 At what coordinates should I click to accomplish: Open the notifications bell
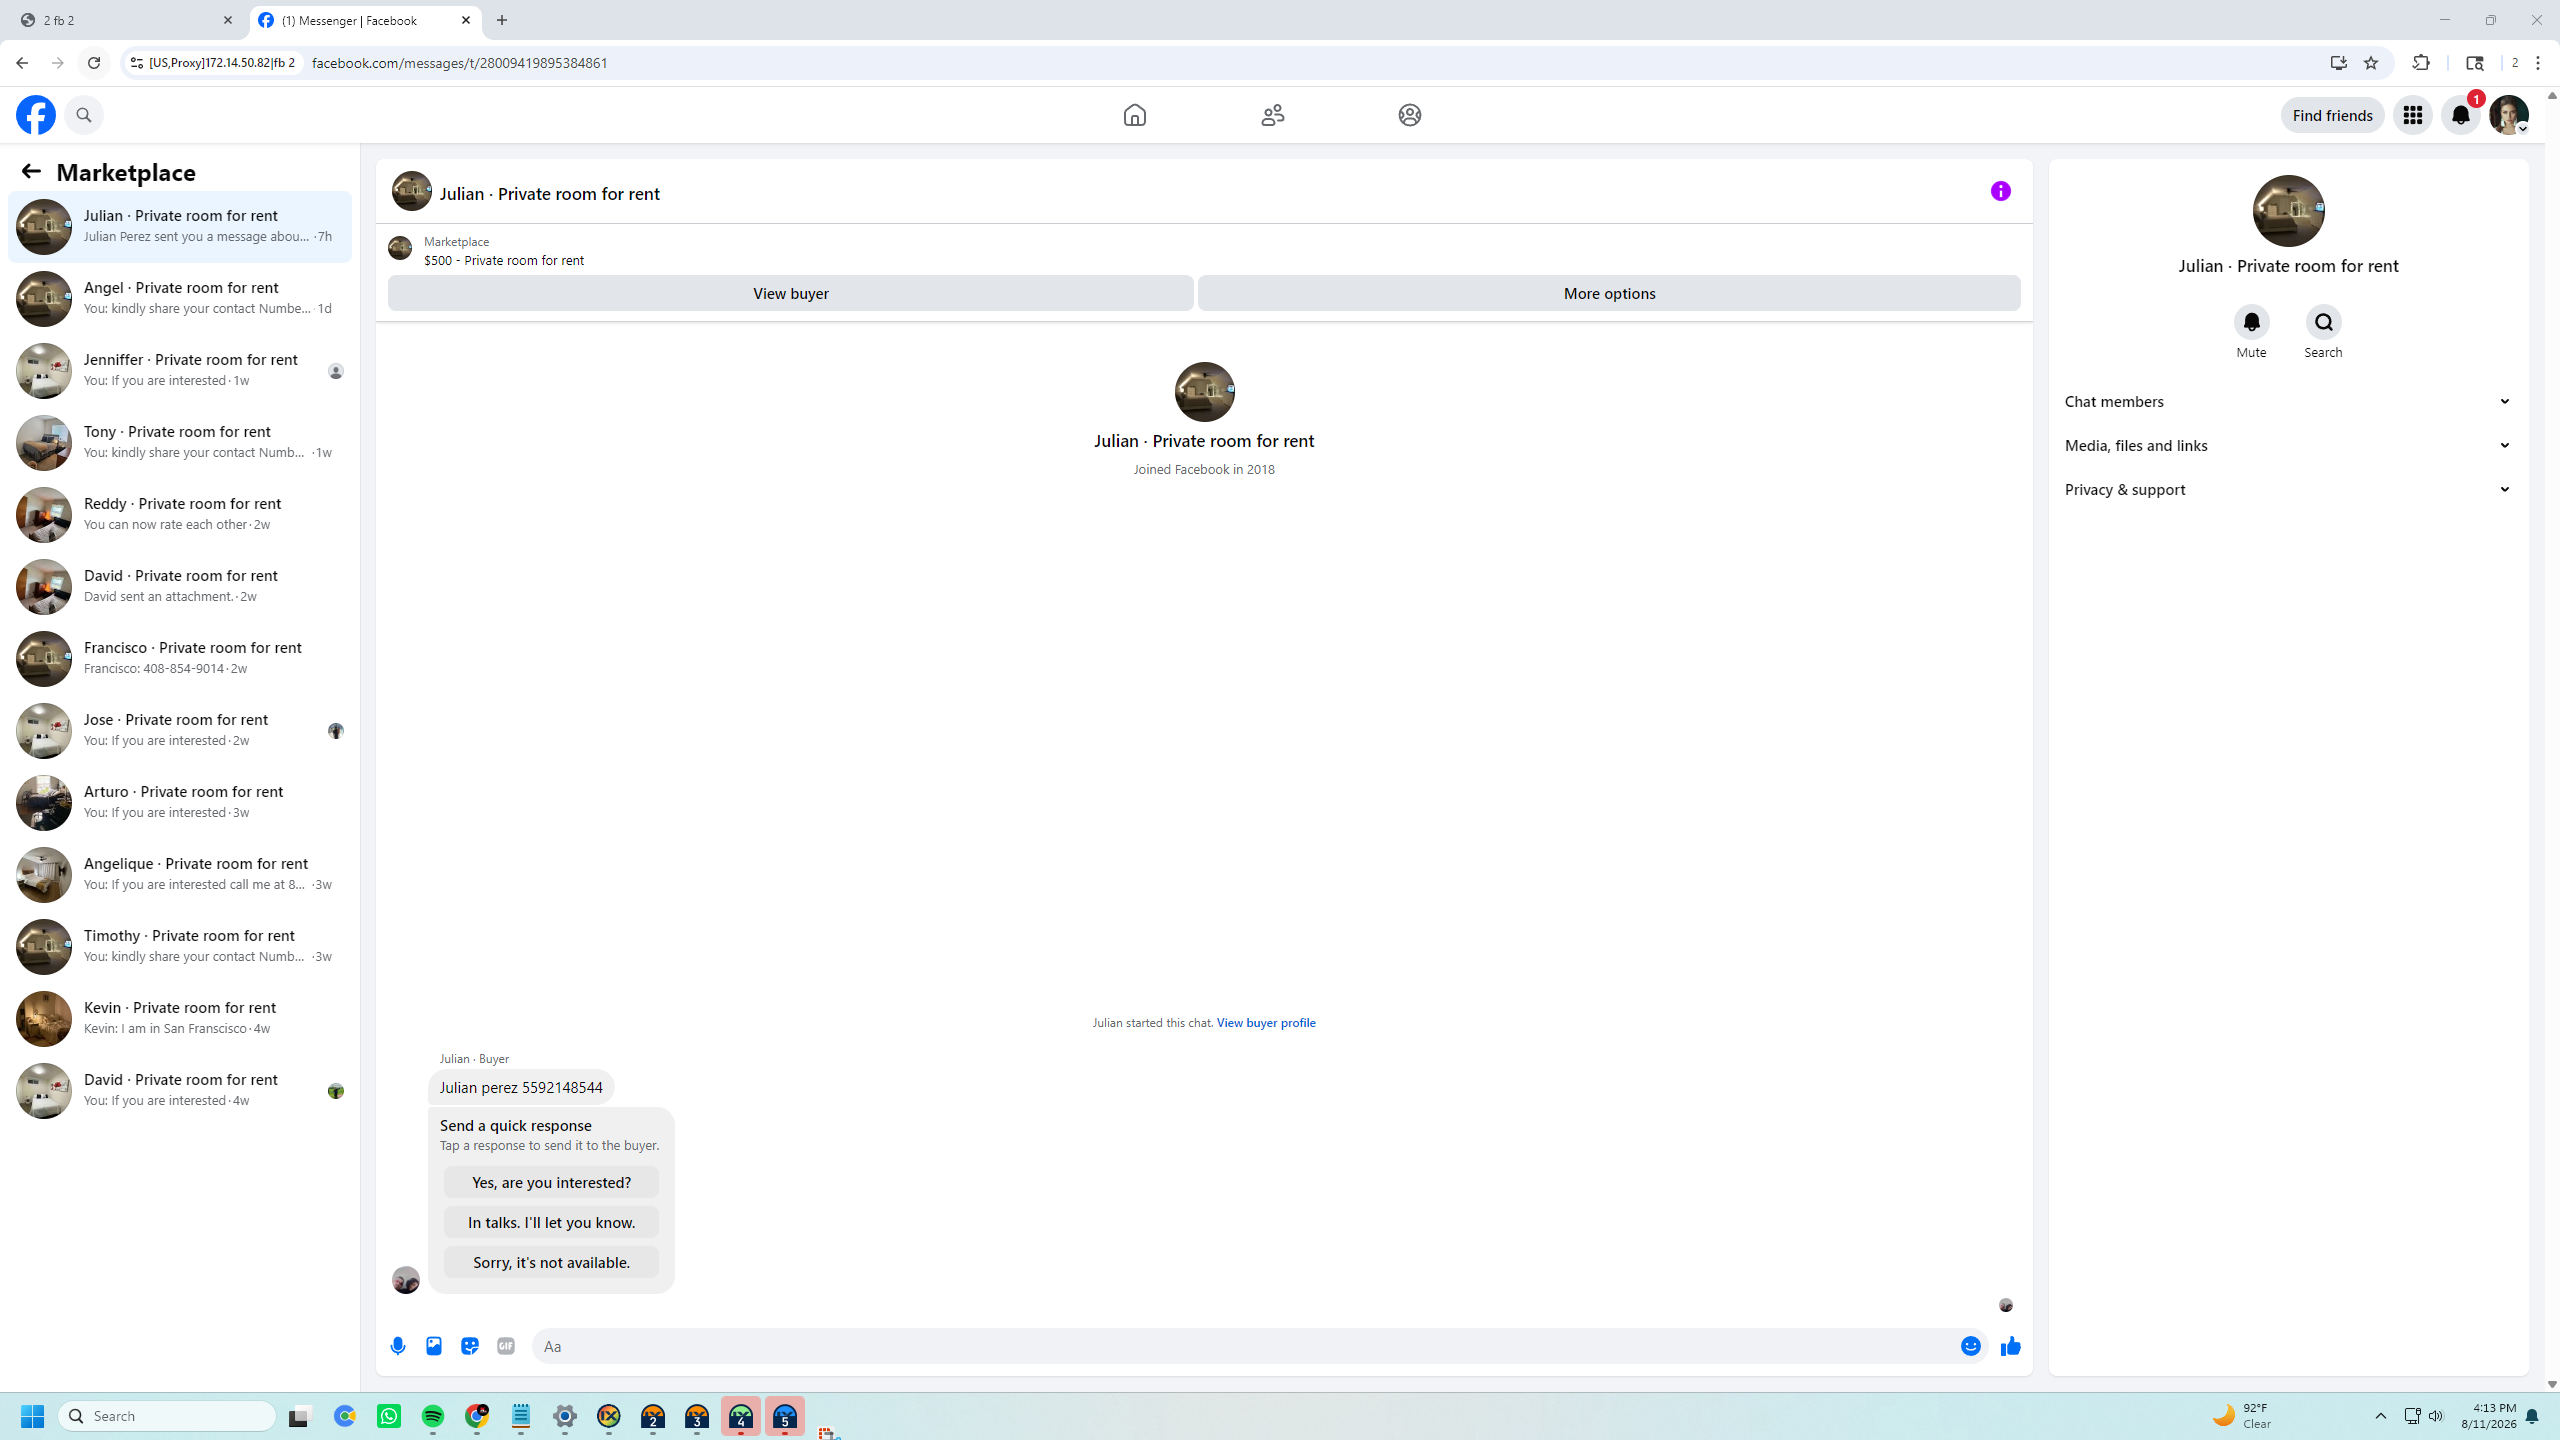click(2460, 115)
